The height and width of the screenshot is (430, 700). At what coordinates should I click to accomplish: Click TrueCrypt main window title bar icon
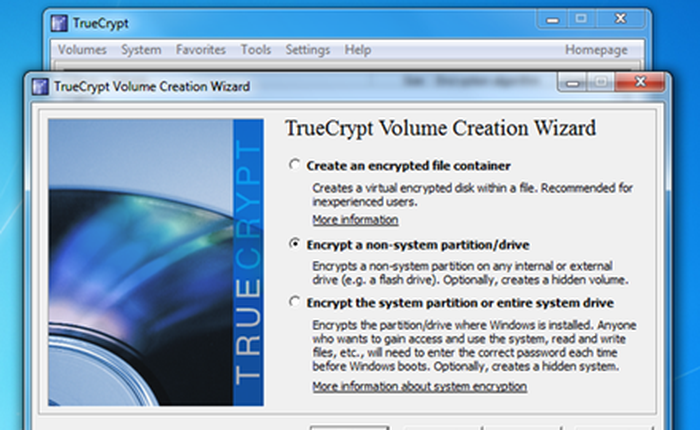tap(59, 23)
